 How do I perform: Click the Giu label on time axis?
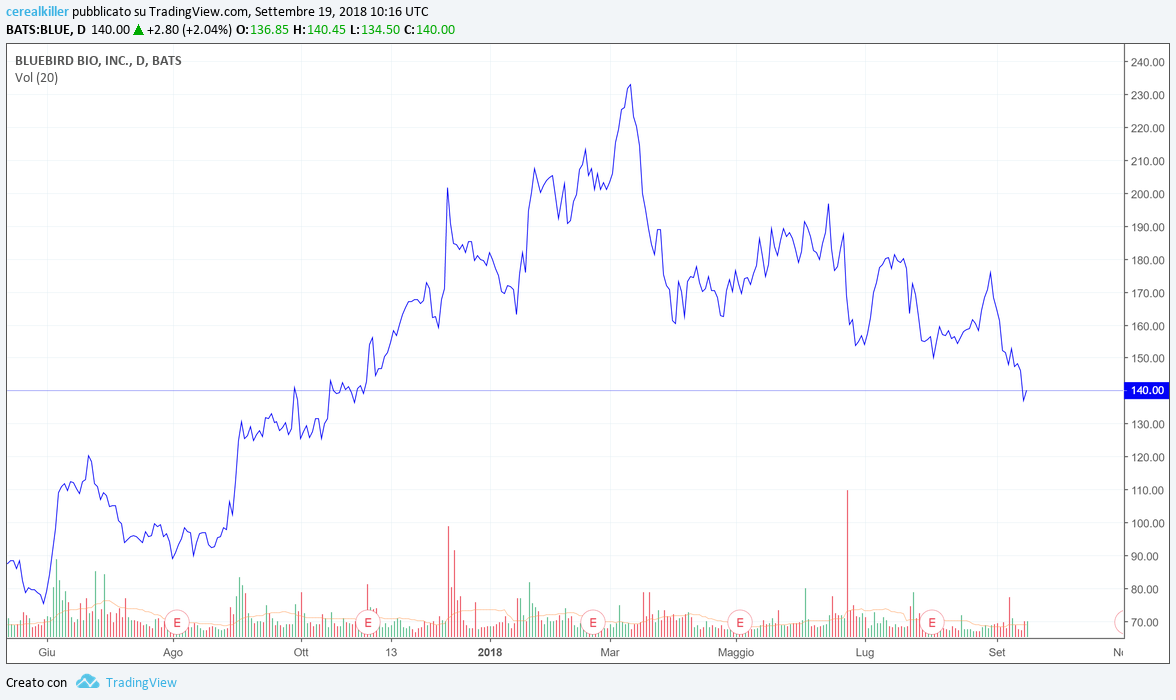tap(45, 653)
